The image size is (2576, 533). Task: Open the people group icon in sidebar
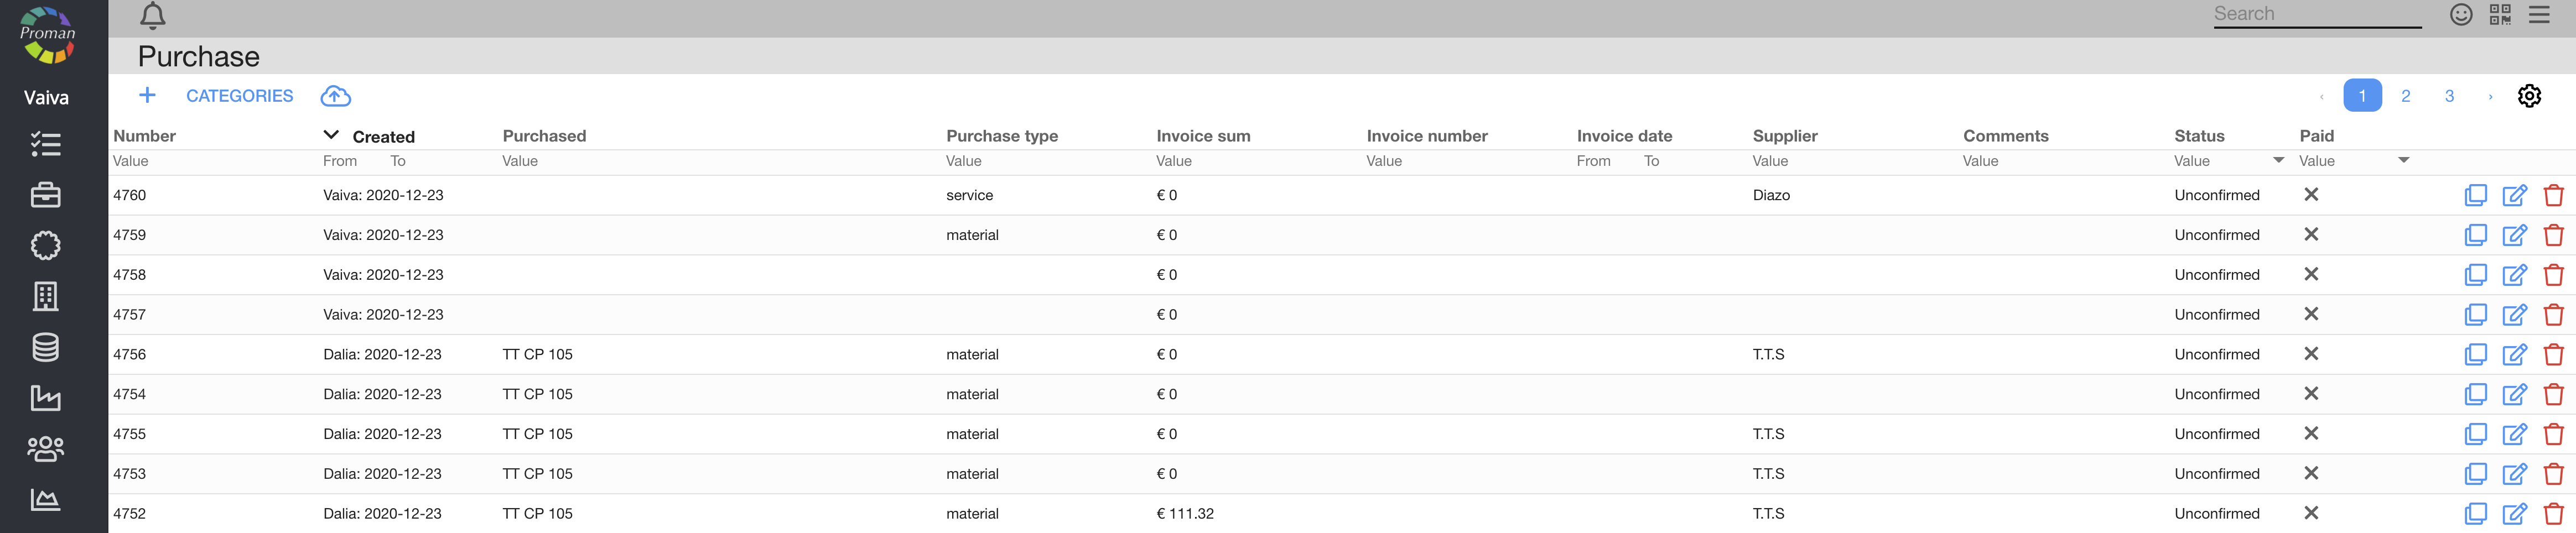tap(45, 449)
